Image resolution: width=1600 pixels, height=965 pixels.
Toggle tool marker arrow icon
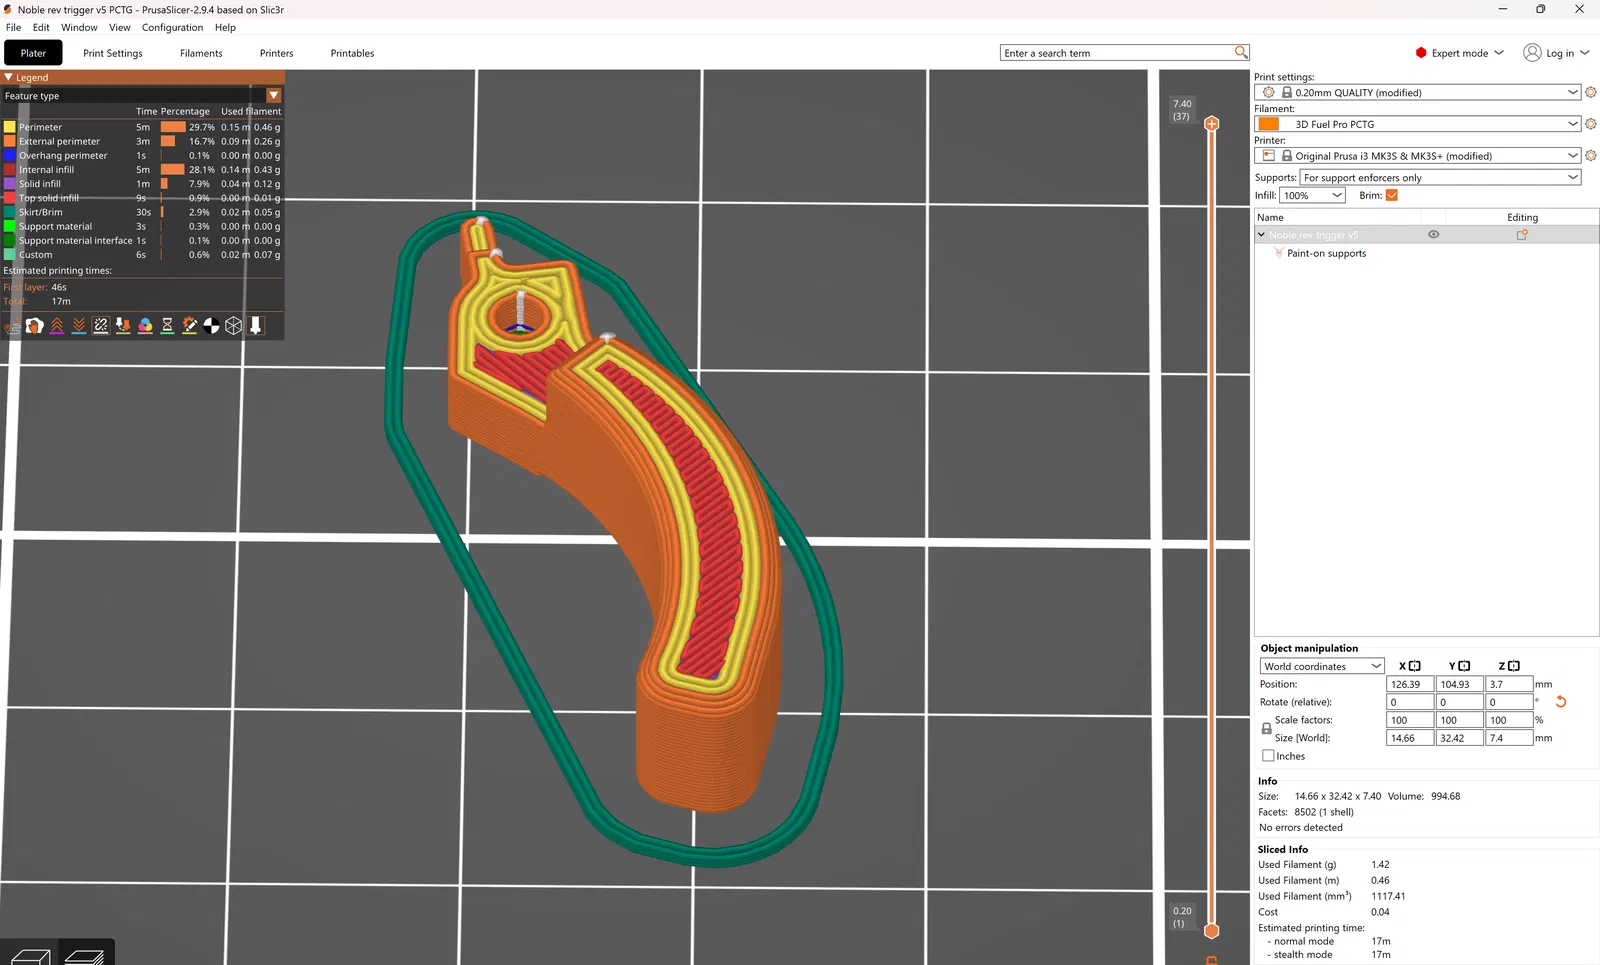point(255,326)
